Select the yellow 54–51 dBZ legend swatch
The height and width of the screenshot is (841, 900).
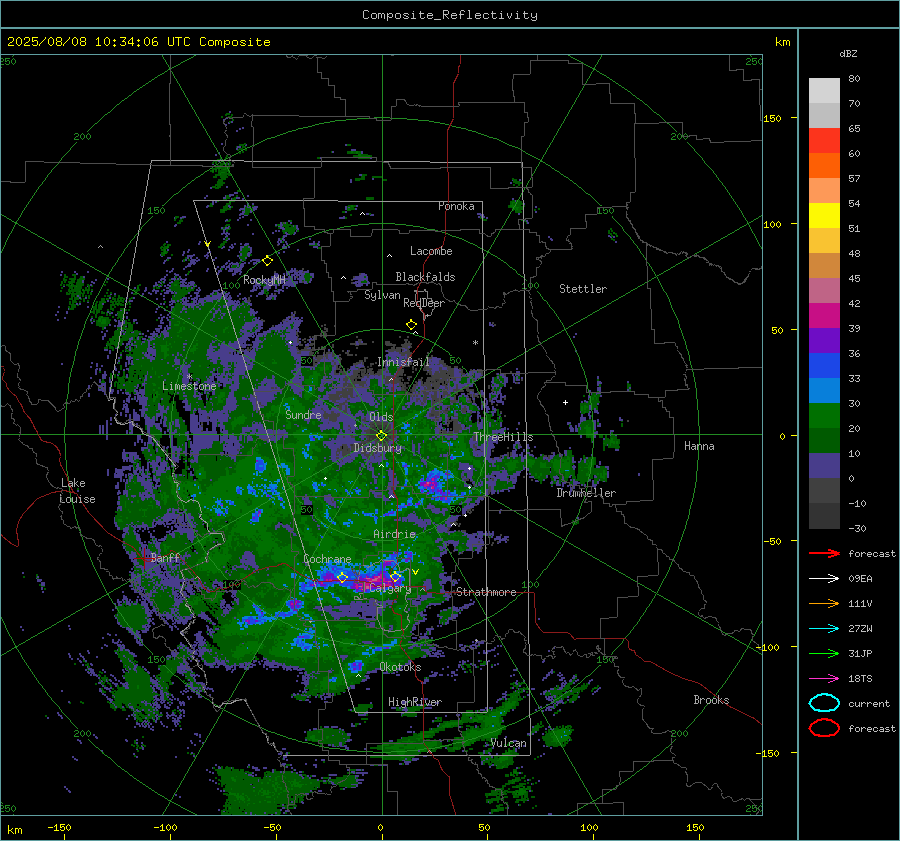(824, 216)
